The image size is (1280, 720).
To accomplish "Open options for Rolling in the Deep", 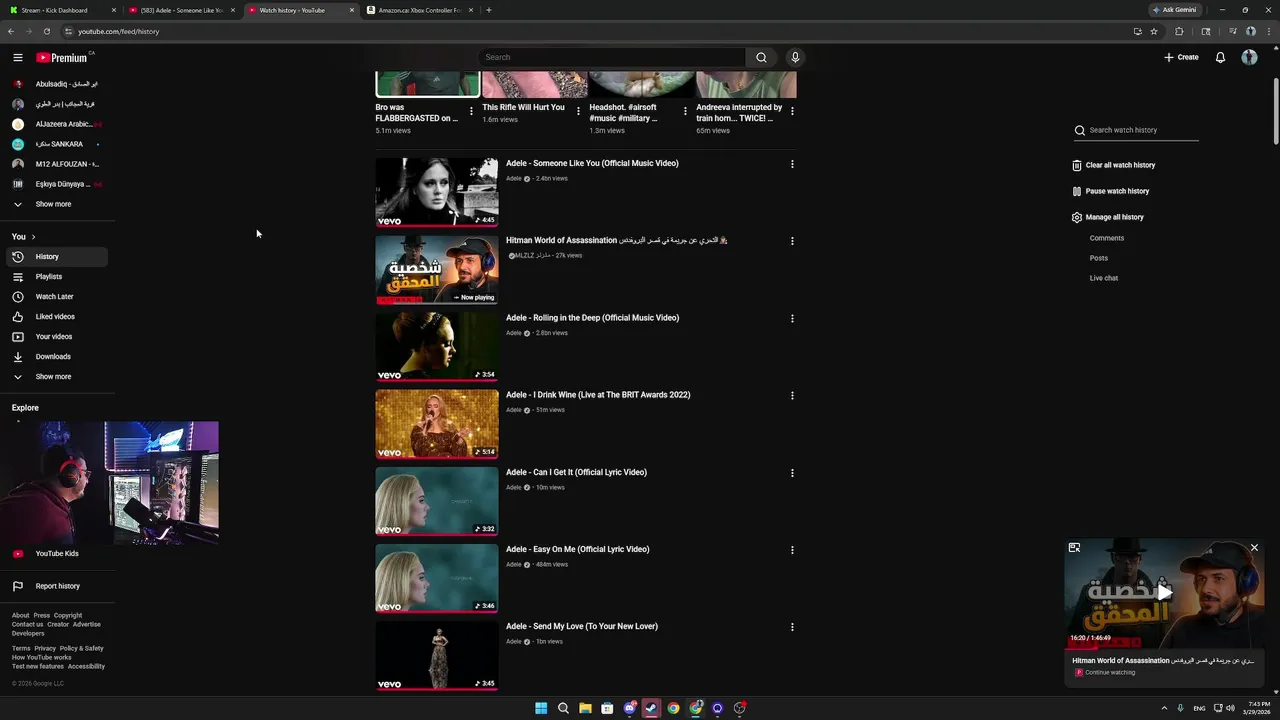I will (792, 318).
